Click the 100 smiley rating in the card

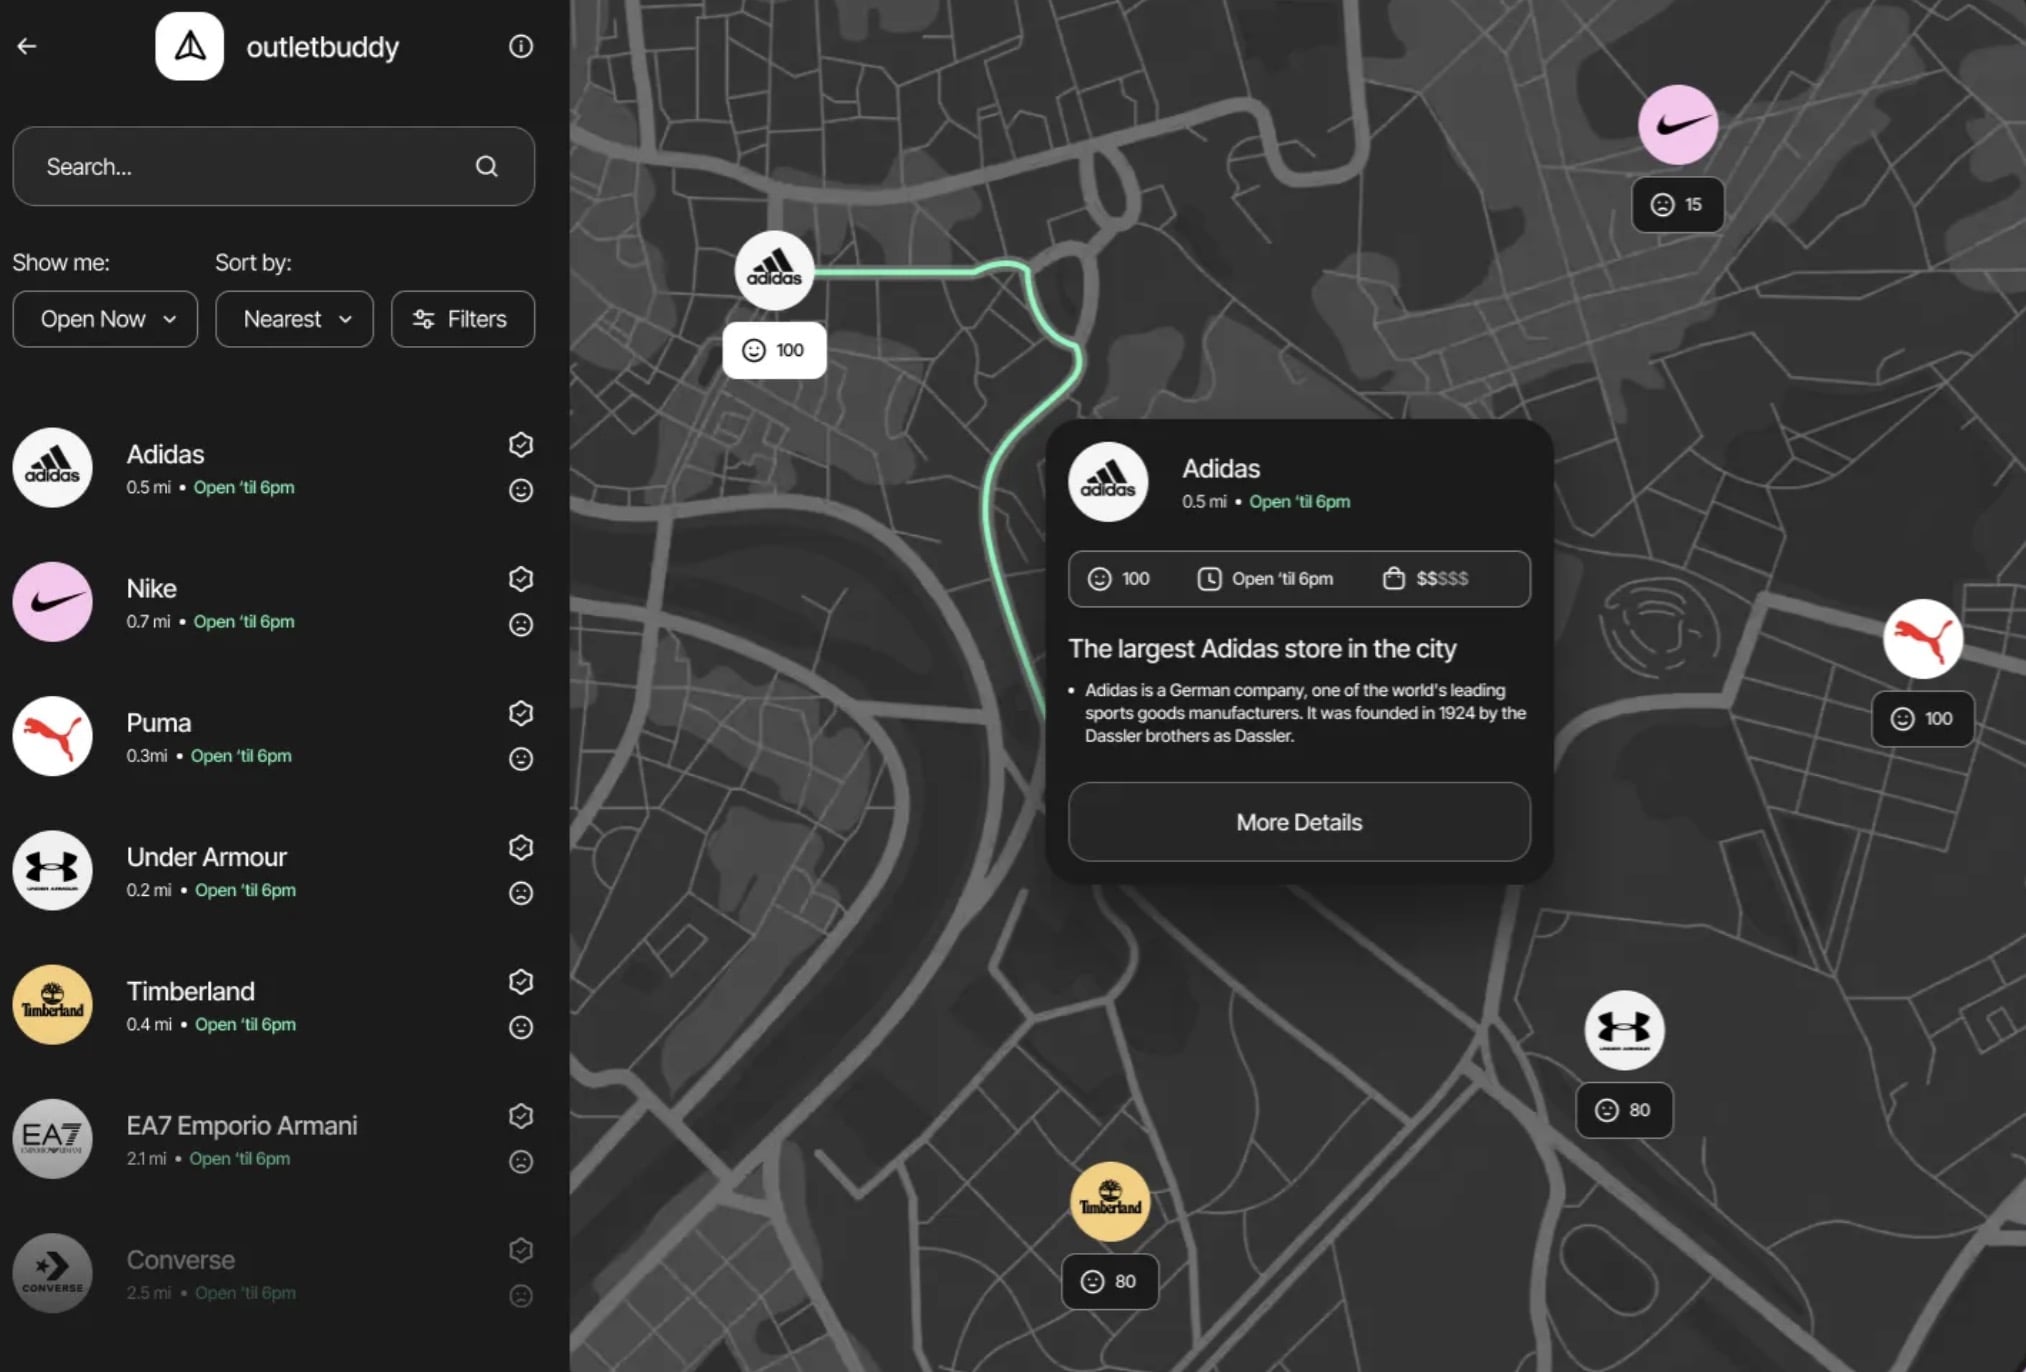pyautogui.click(x=1118, y=579)
